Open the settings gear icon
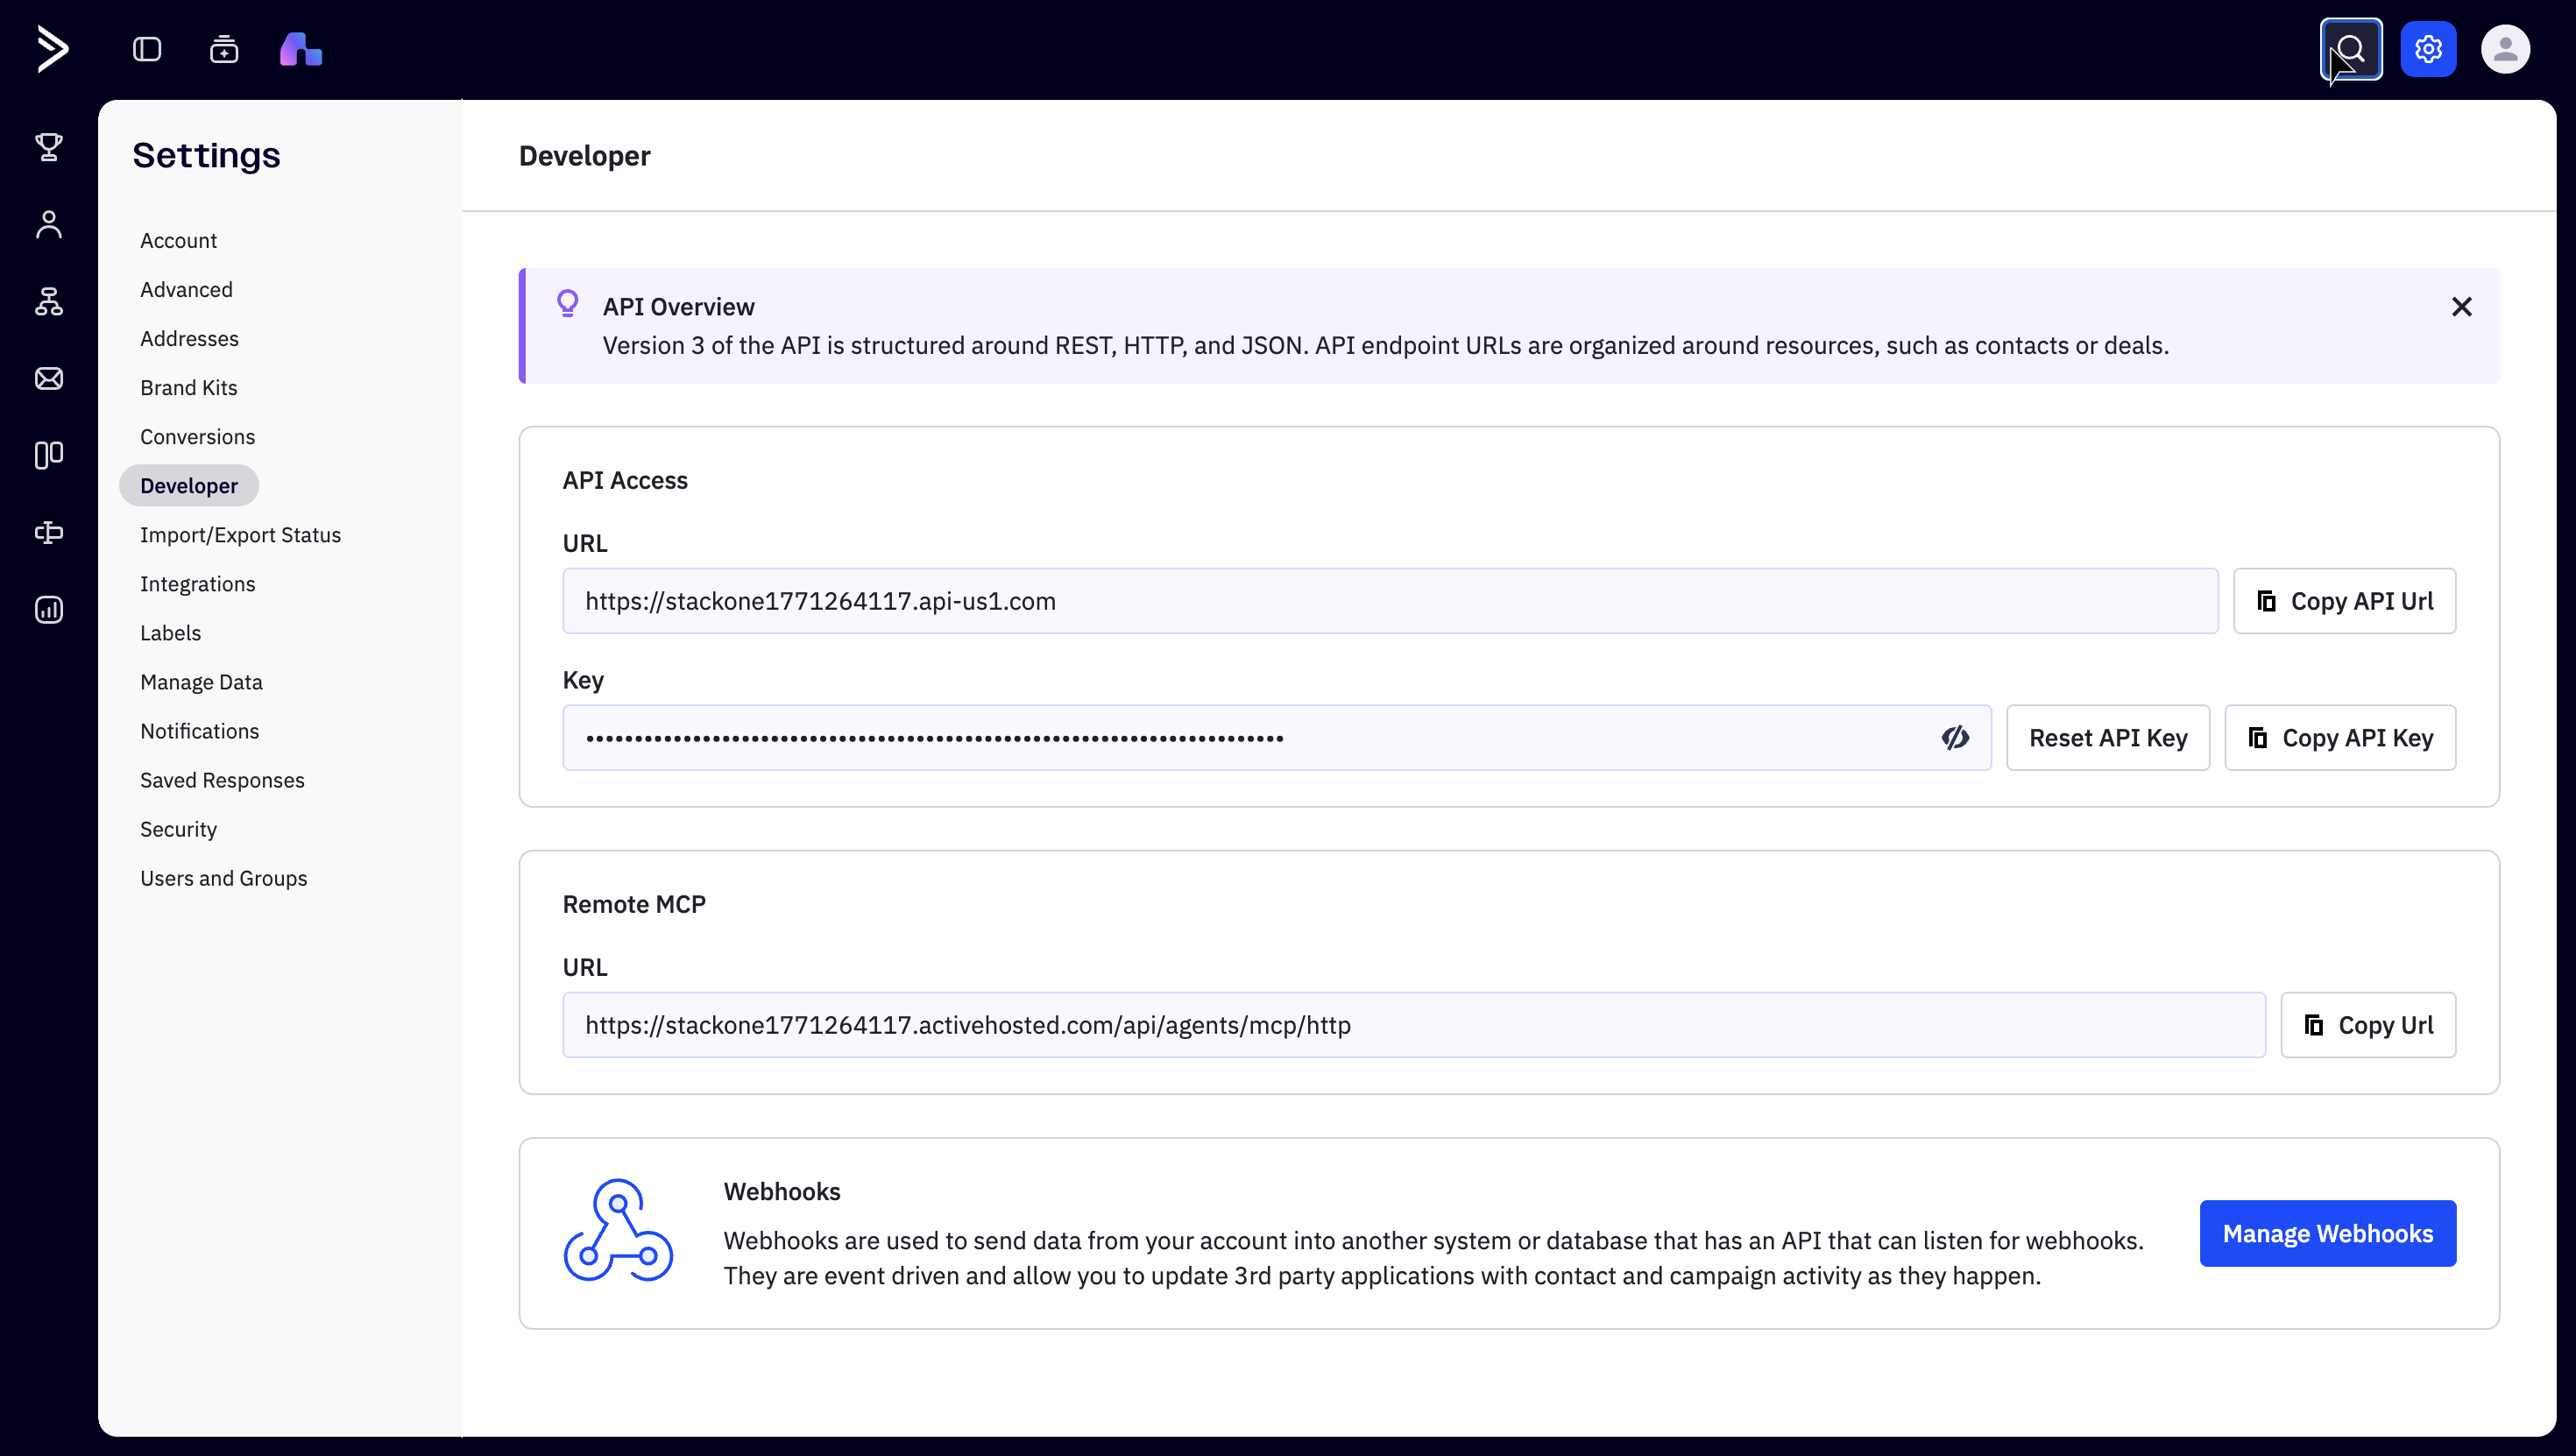Image resolution: width=2576 pixels, height=1456 pixels. (2428, 49)
